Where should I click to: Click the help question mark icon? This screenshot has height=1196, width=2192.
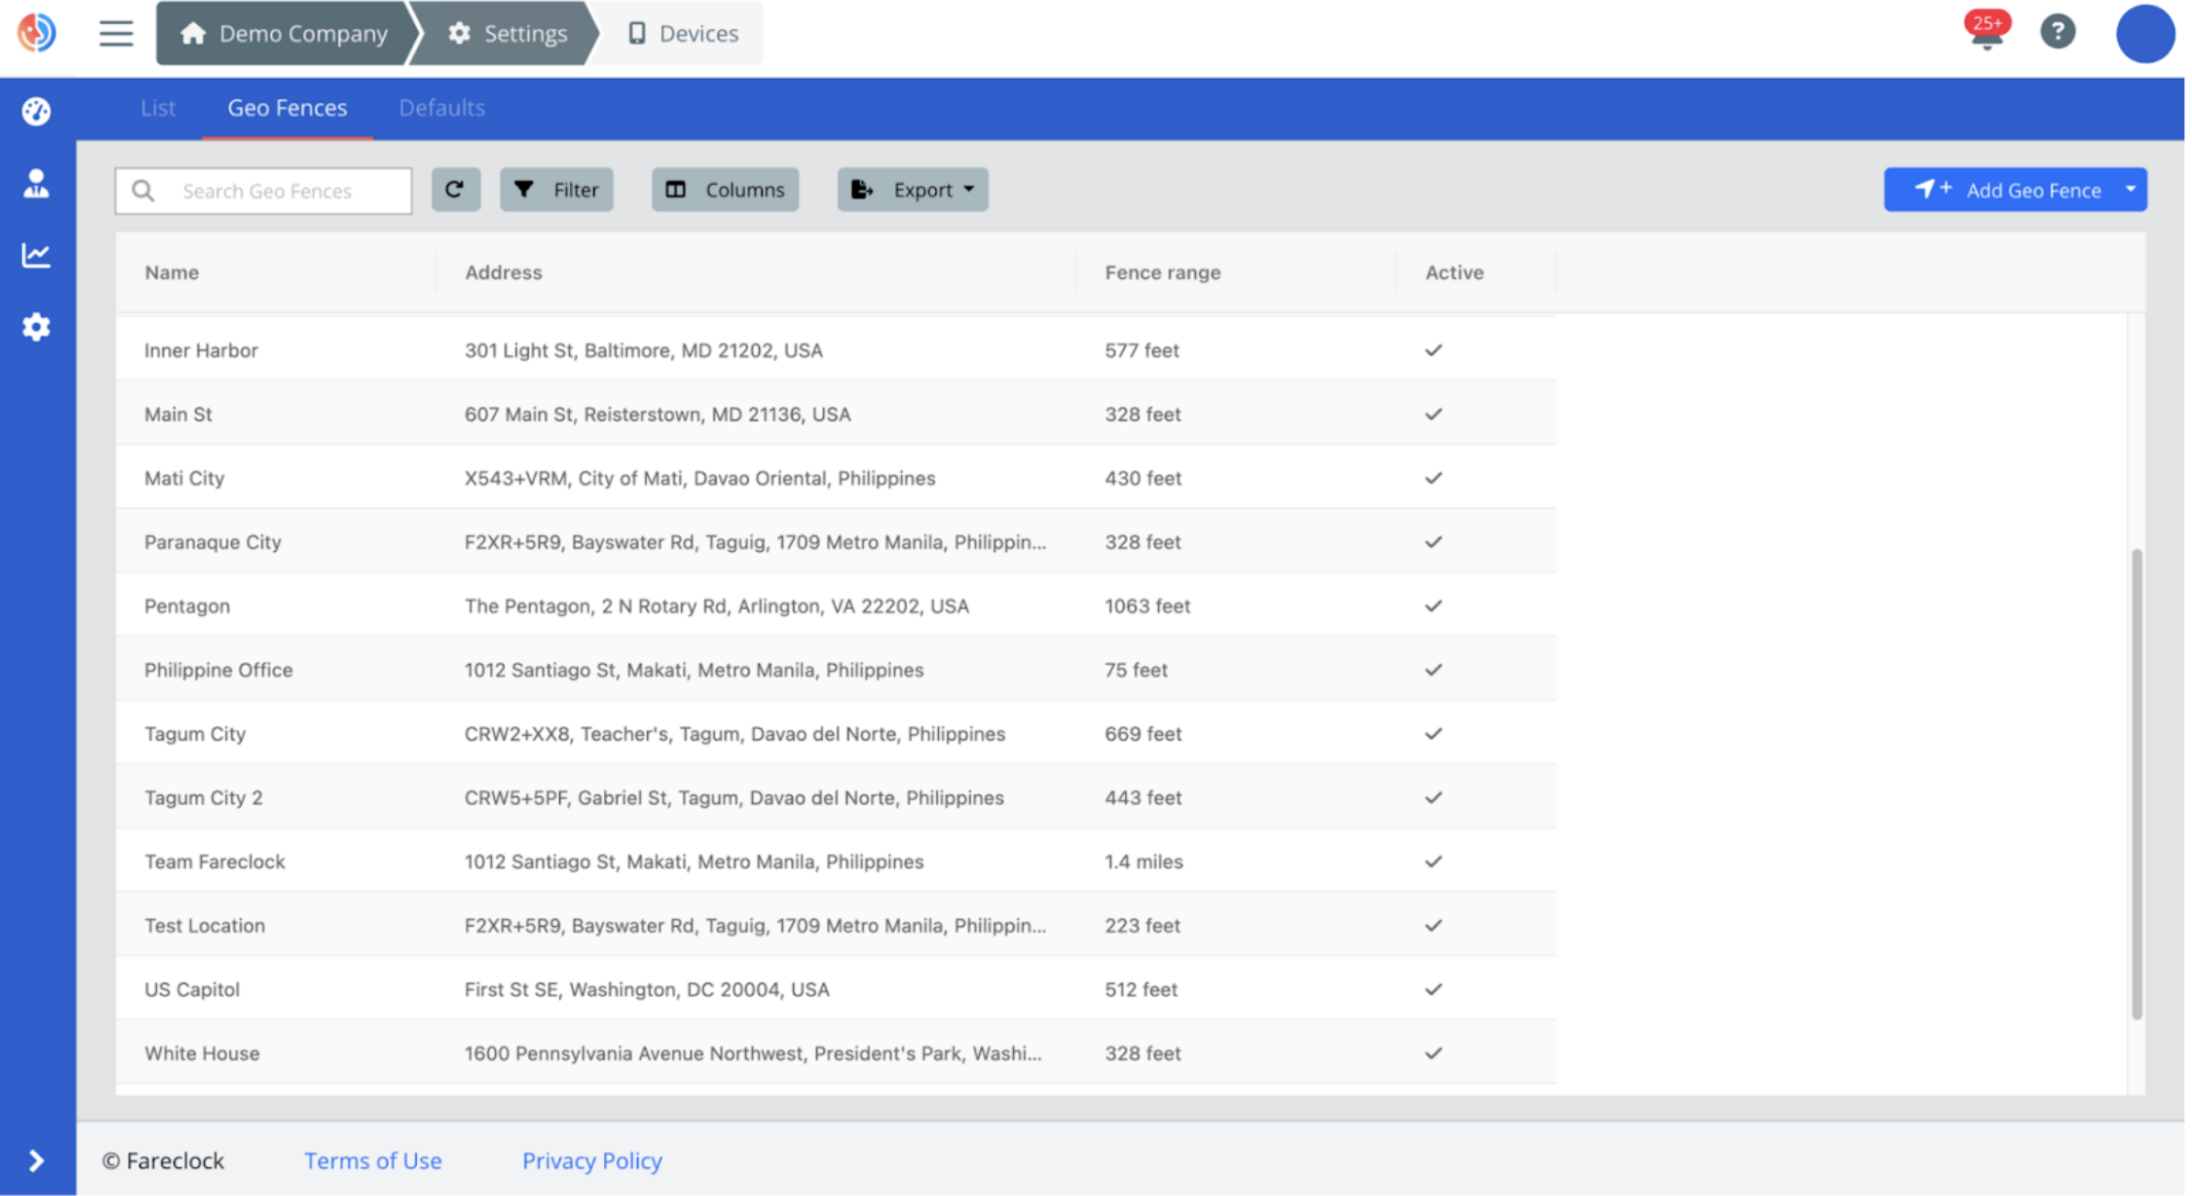click(x=2058, y=33)
